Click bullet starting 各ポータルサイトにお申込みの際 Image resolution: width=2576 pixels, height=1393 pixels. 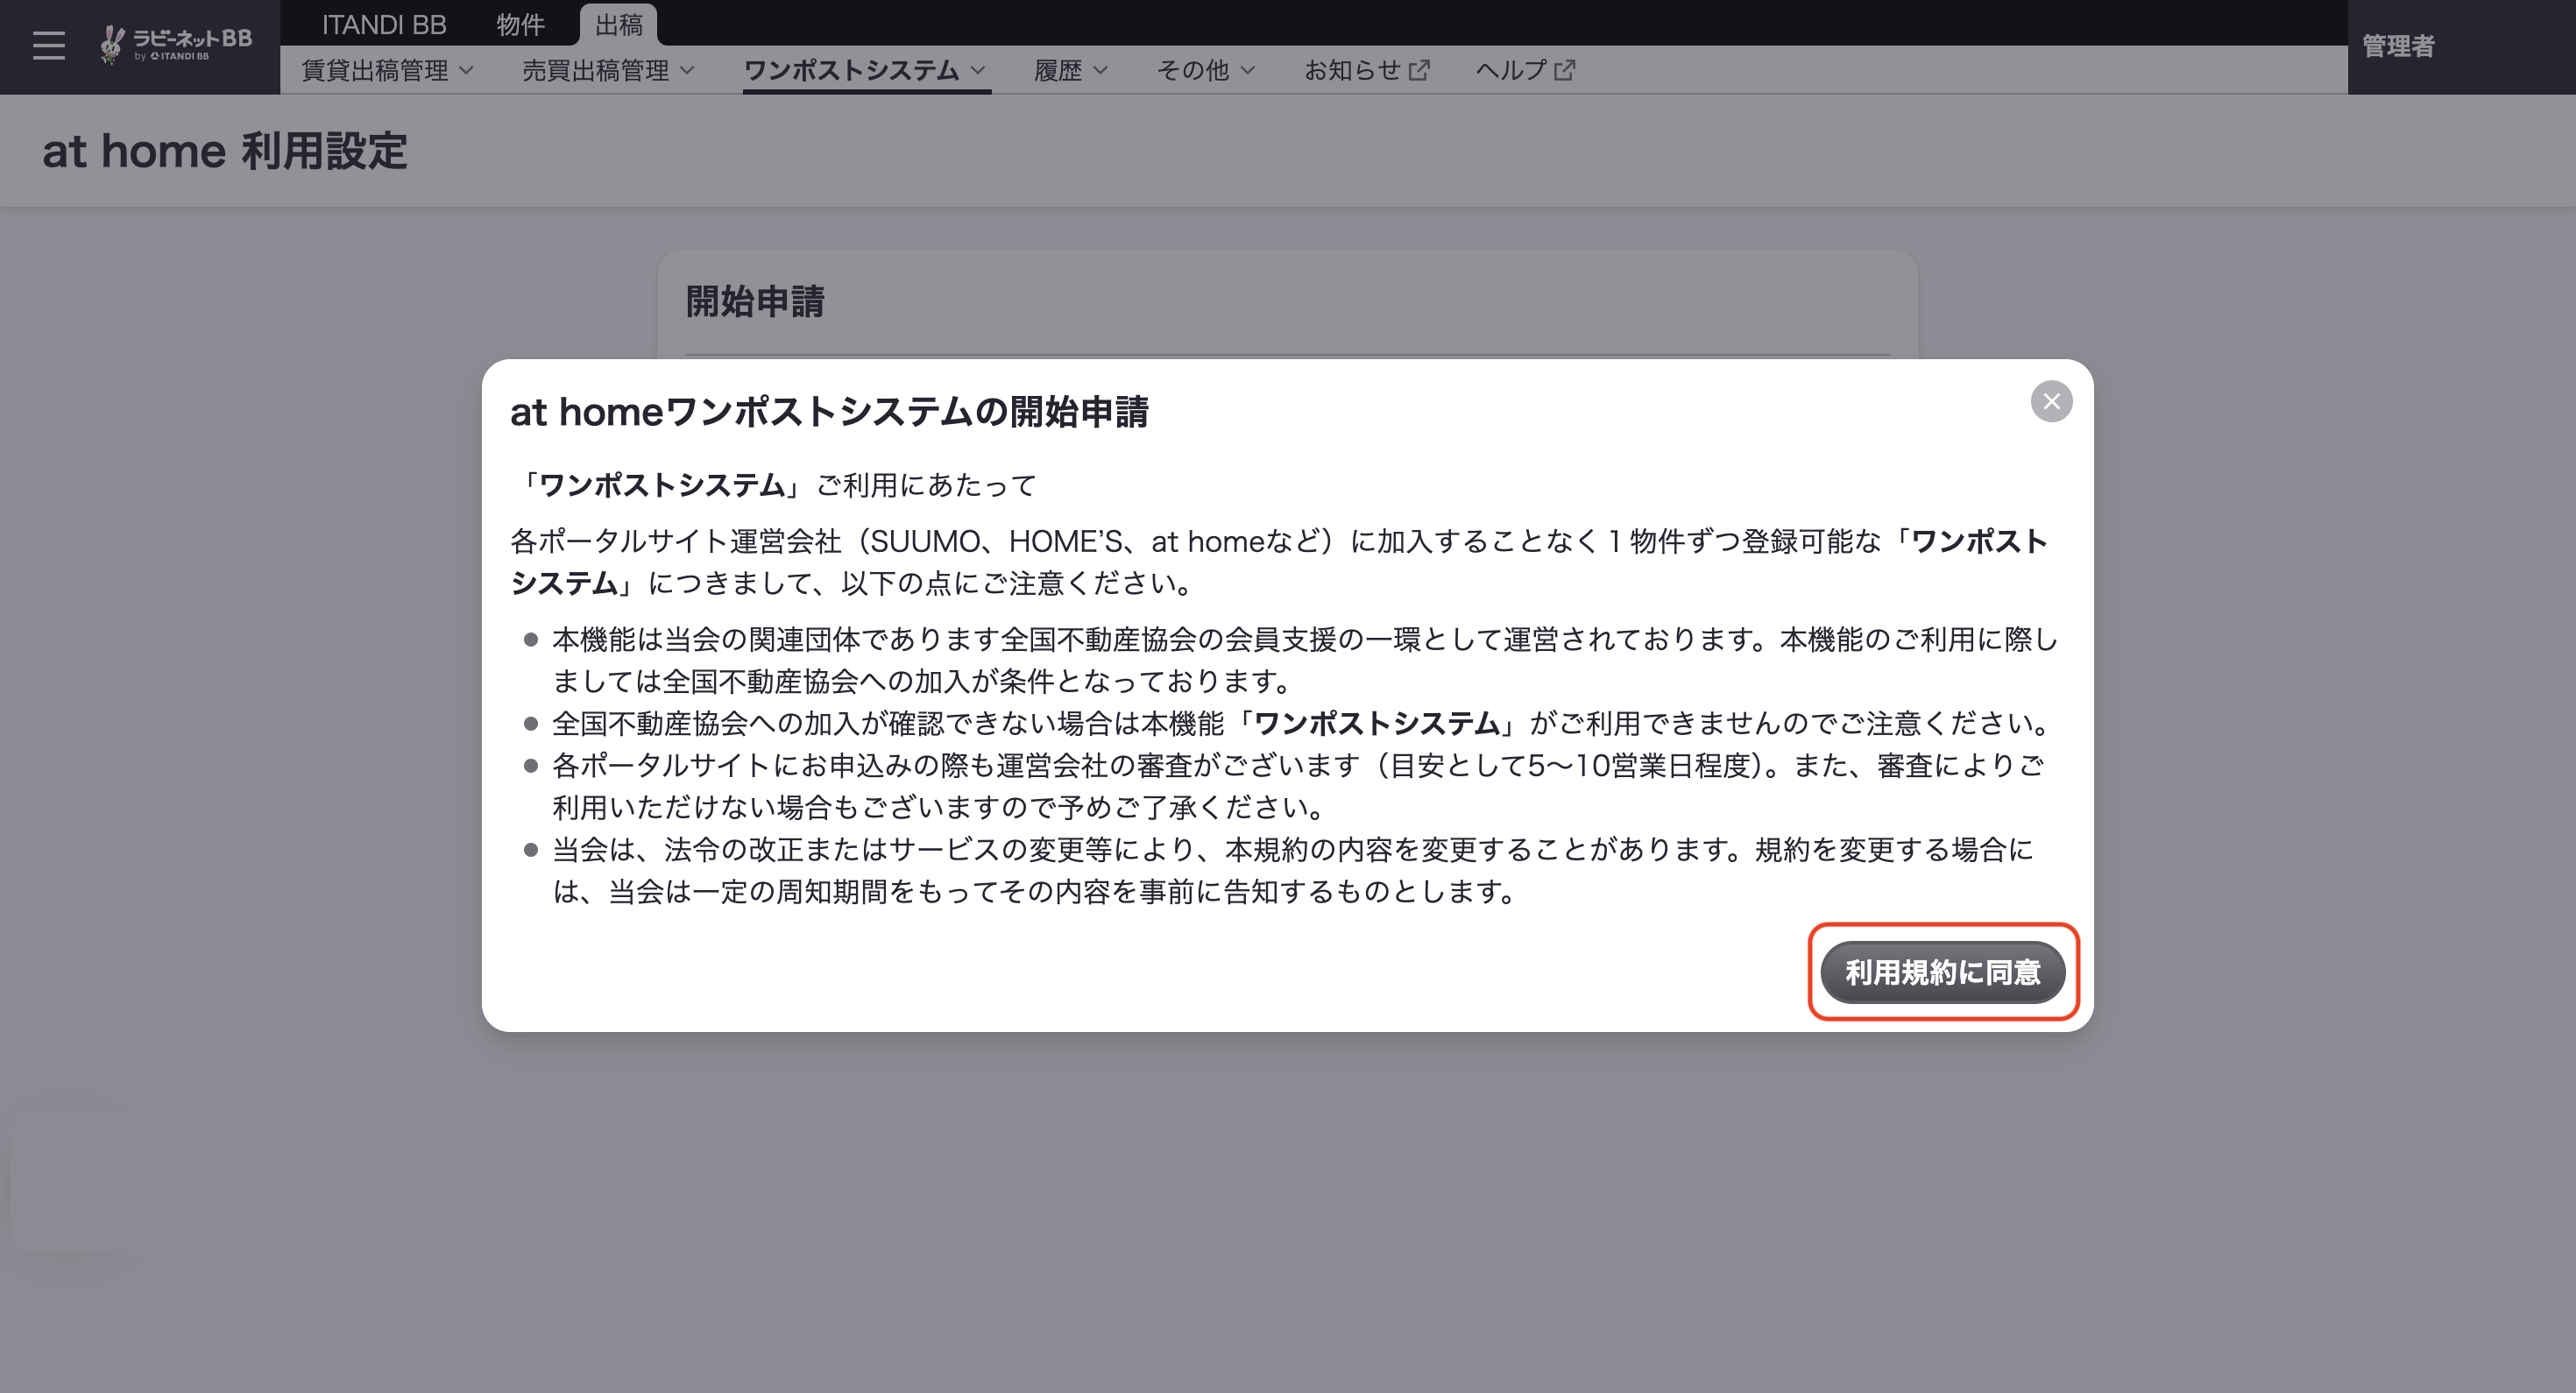pos(1298,786)
